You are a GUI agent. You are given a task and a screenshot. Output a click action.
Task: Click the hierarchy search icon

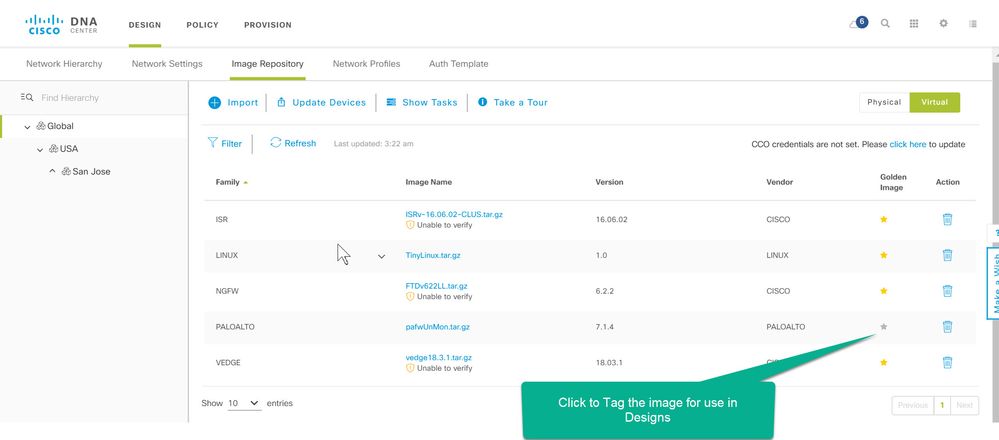pos(27,97)
